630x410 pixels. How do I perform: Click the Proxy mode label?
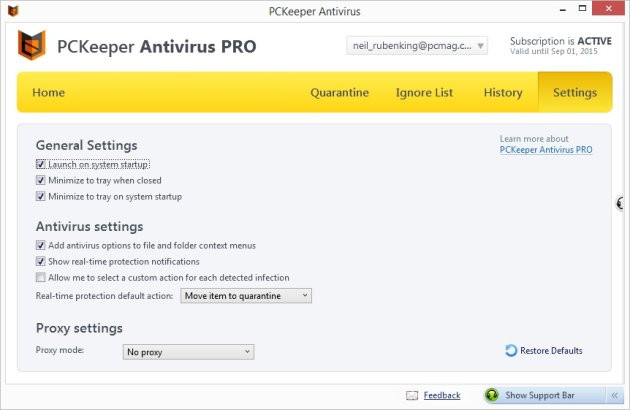pos(60,350)
